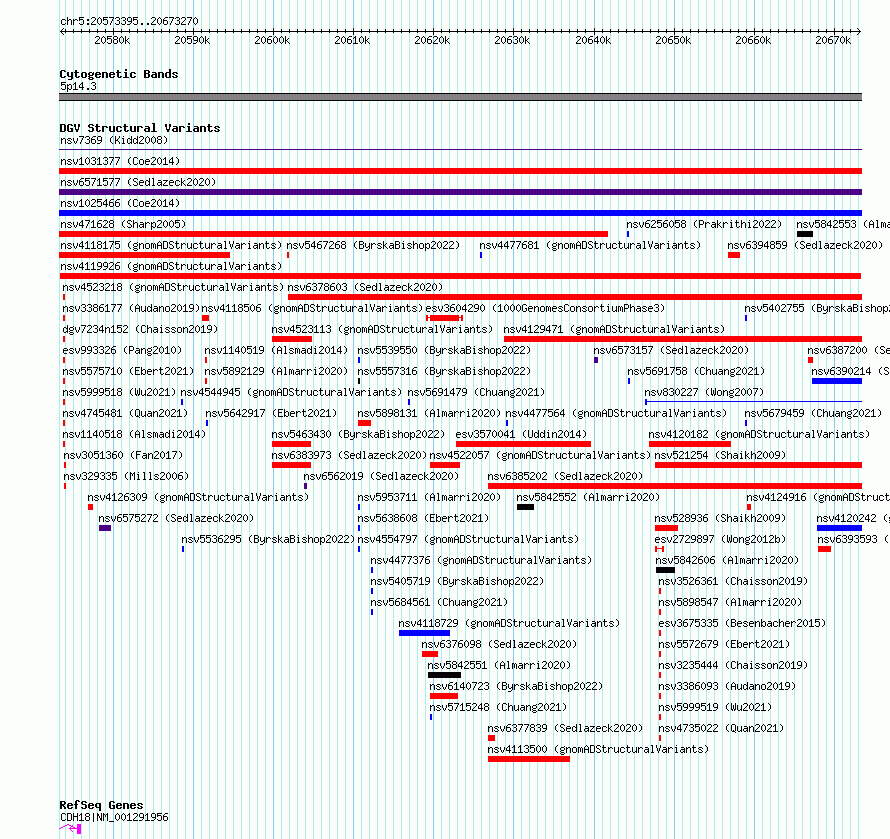Image resolution: width=890 pixels, height=839 pixels.
Task: Click the nsv1031377 (Coe2014) red variant bar
Action: 460,171
